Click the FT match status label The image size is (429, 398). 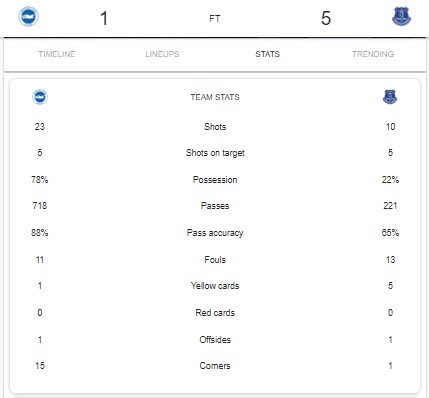(x=215, y=19)
